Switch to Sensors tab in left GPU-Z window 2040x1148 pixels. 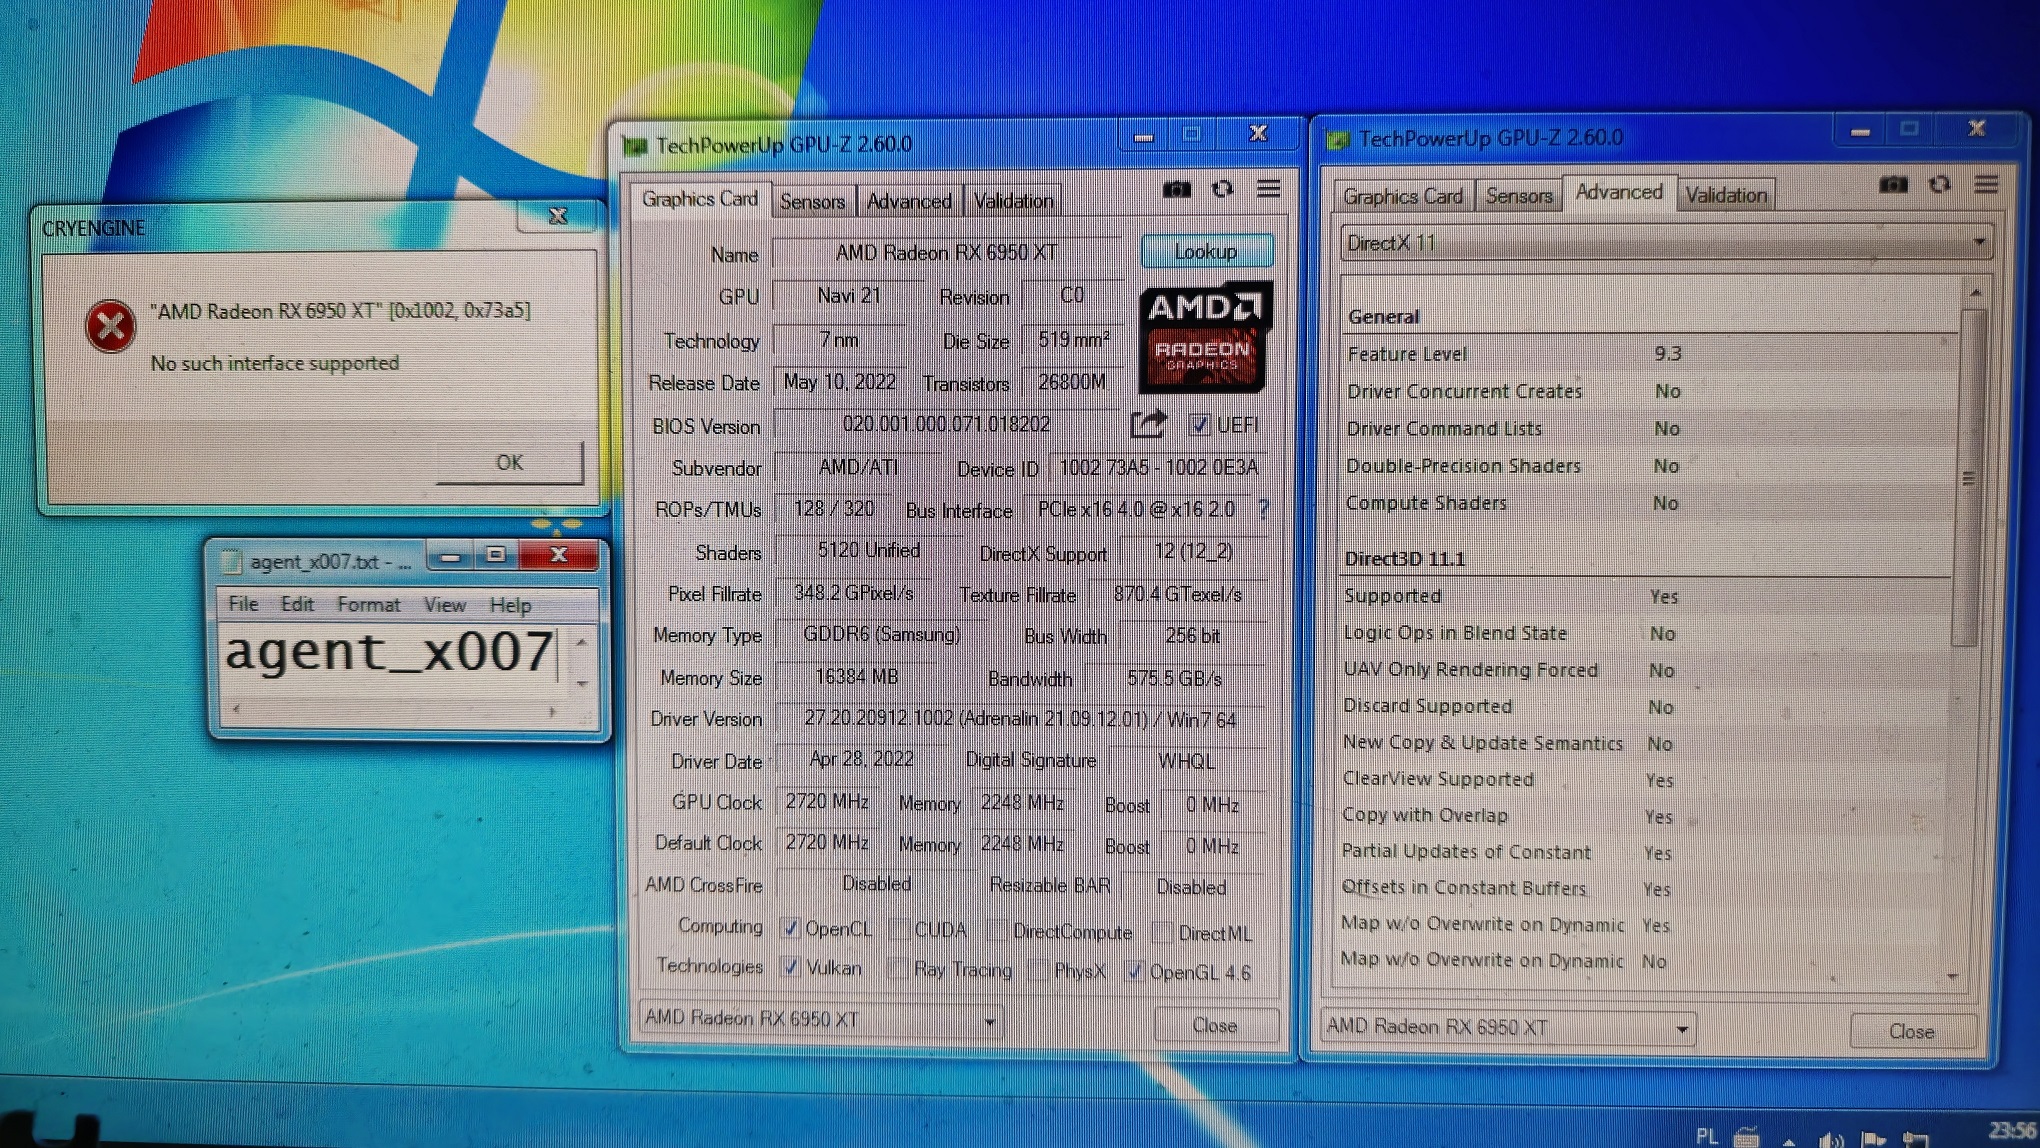(x=812, y=202)
